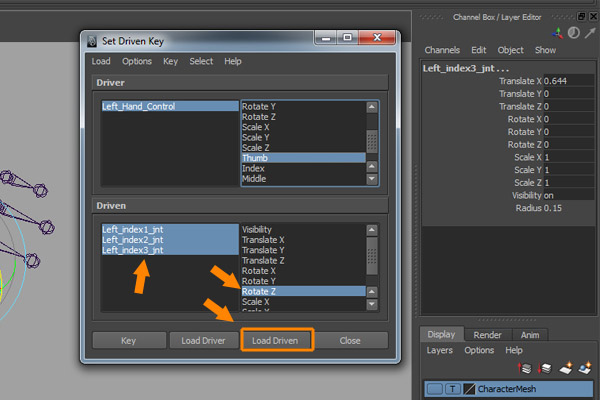Select the CharacterMesh layer name
The width and height of the screenshot is (600, 400).
coord(507,389)
